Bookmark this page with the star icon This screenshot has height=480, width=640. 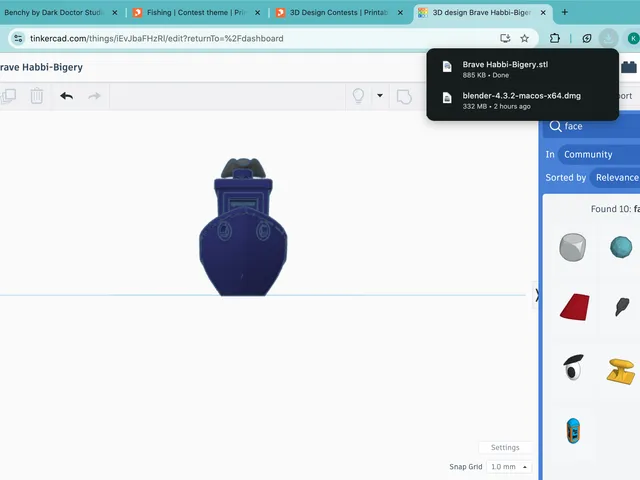524,38
